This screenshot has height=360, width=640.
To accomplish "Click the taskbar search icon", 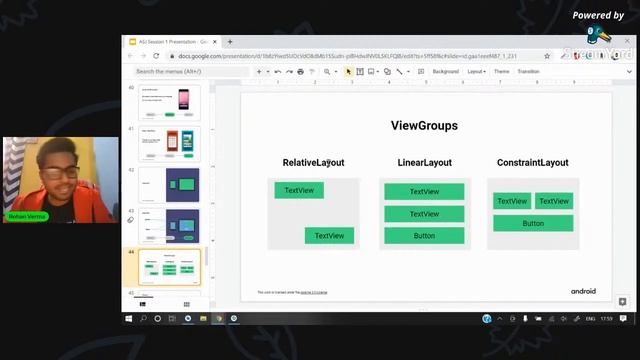I will pos(143,318).
